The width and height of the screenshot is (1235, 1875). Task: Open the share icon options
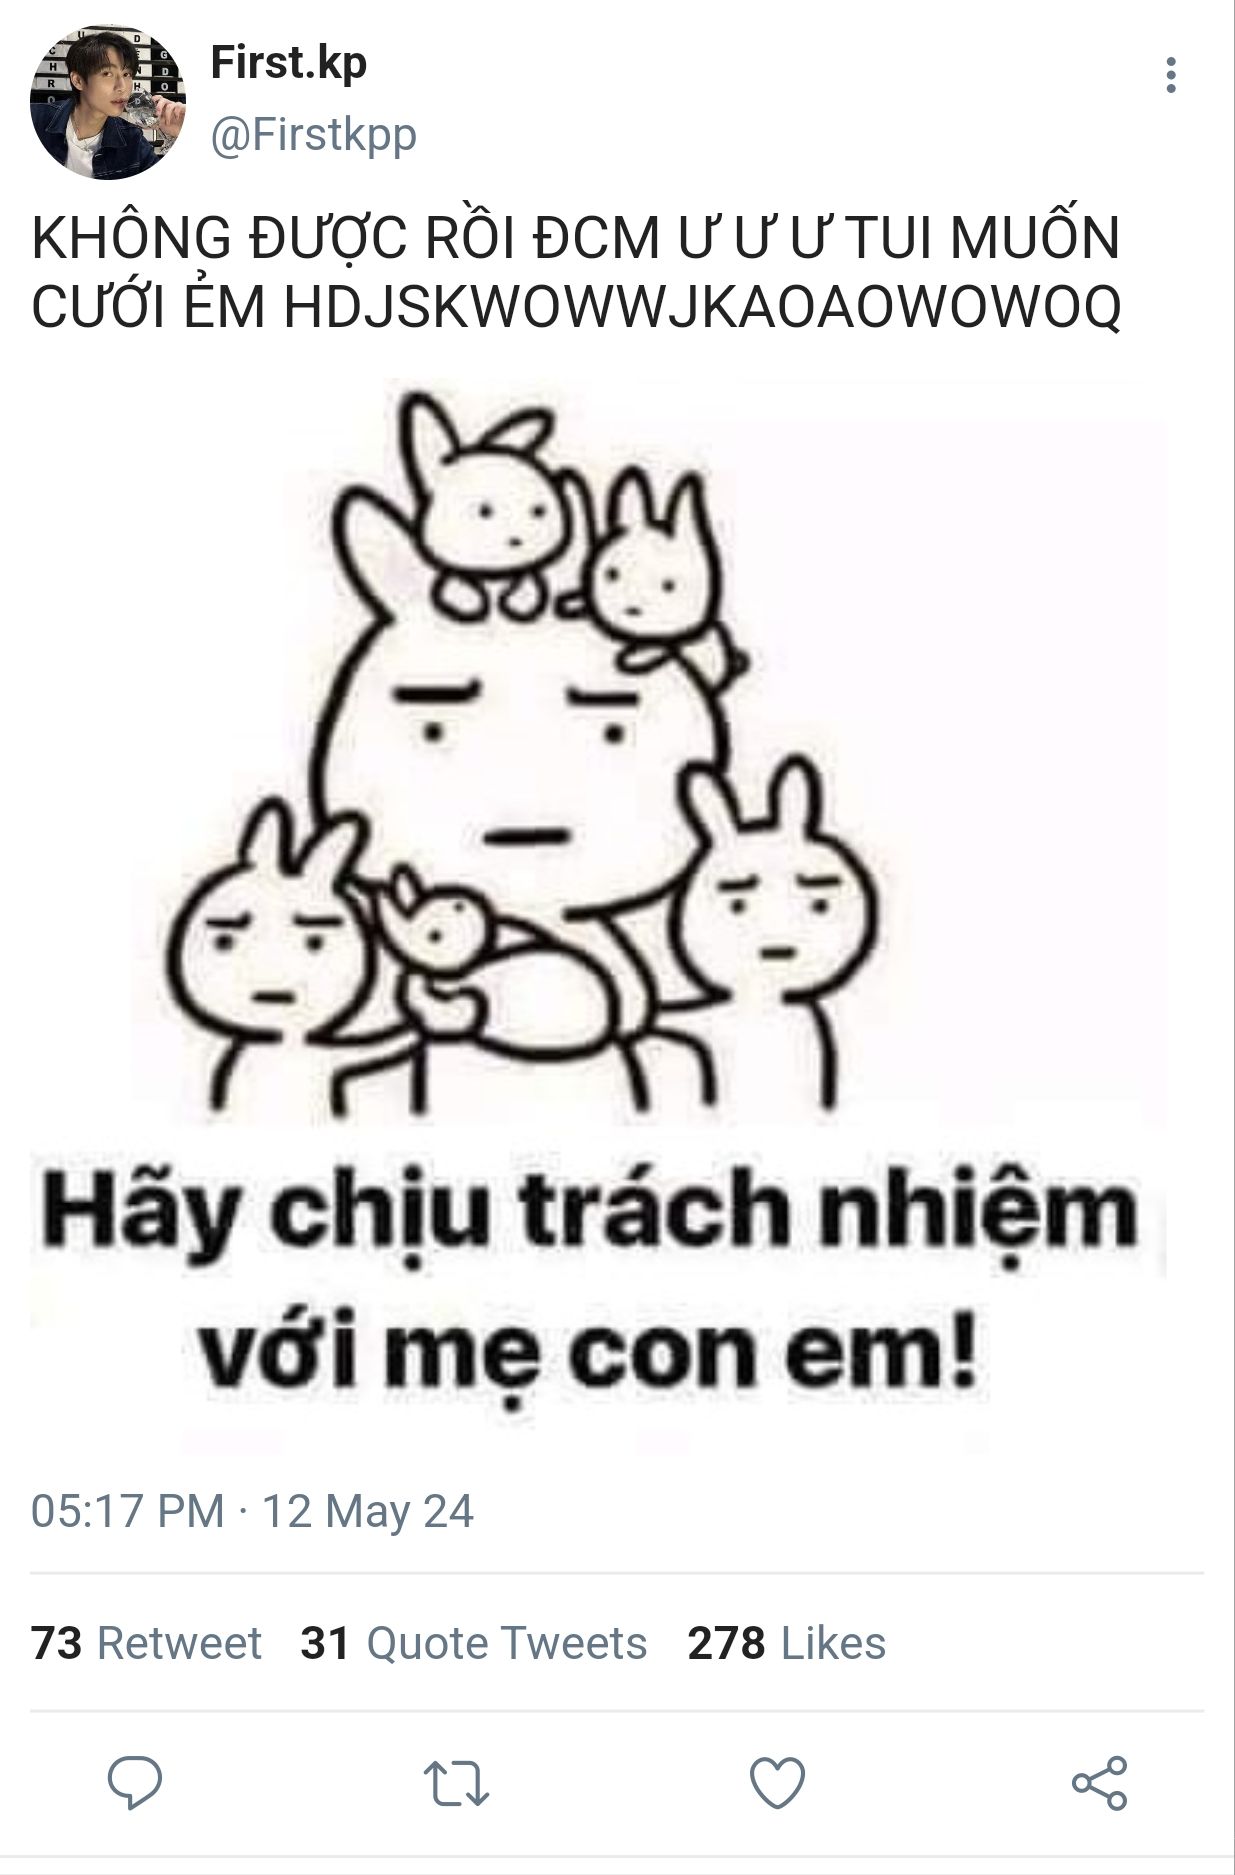click(x=1099, y=1783)
